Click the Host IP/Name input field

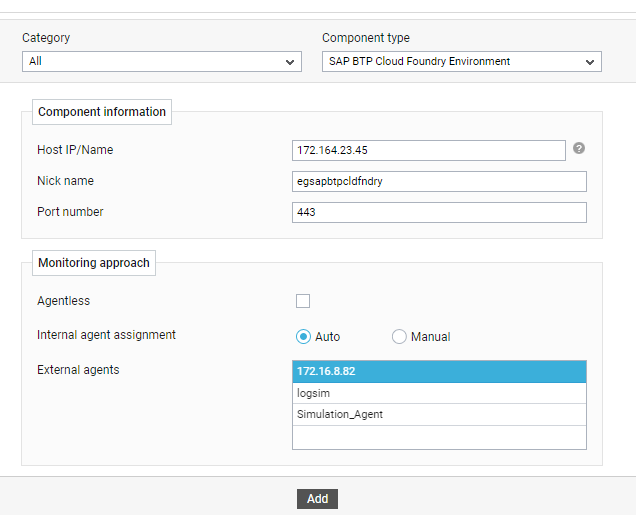click(x=429, y=150)
